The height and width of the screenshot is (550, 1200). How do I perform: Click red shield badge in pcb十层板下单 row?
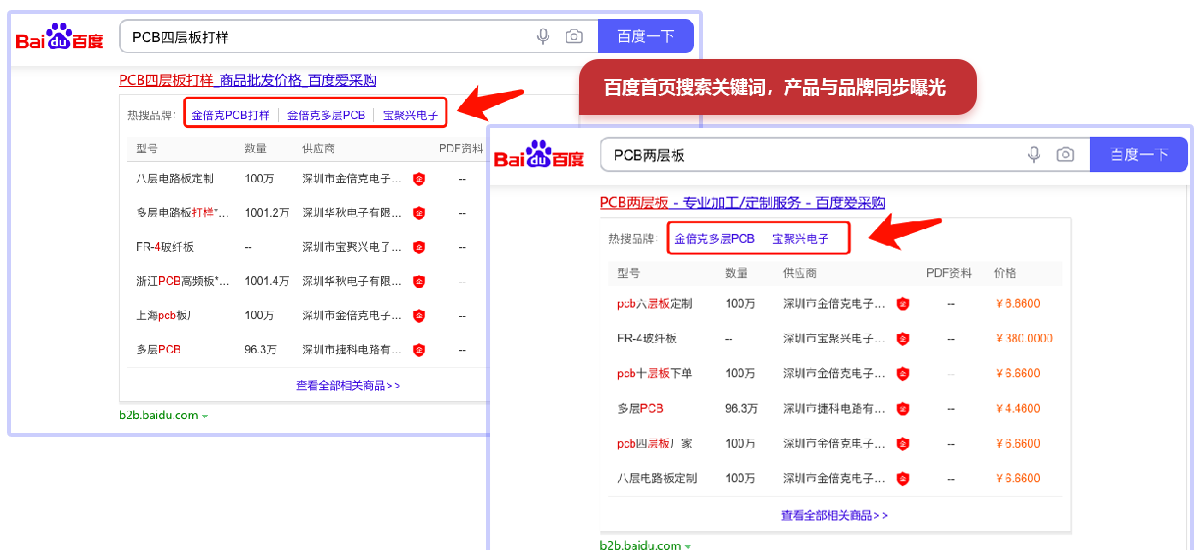(x=903, y=373)
